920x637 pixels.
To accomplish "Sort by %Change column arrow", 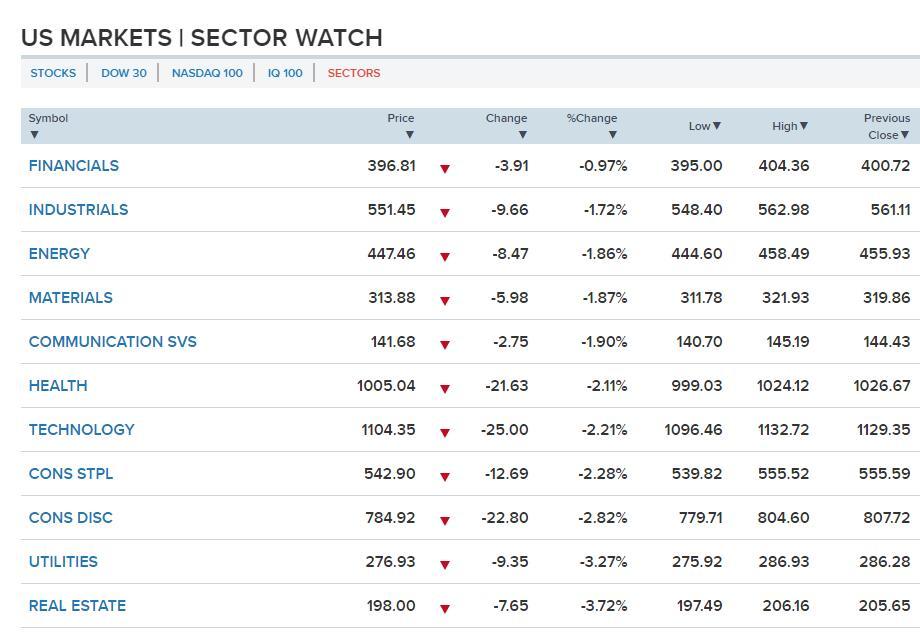I will click(x=612, y=135).
